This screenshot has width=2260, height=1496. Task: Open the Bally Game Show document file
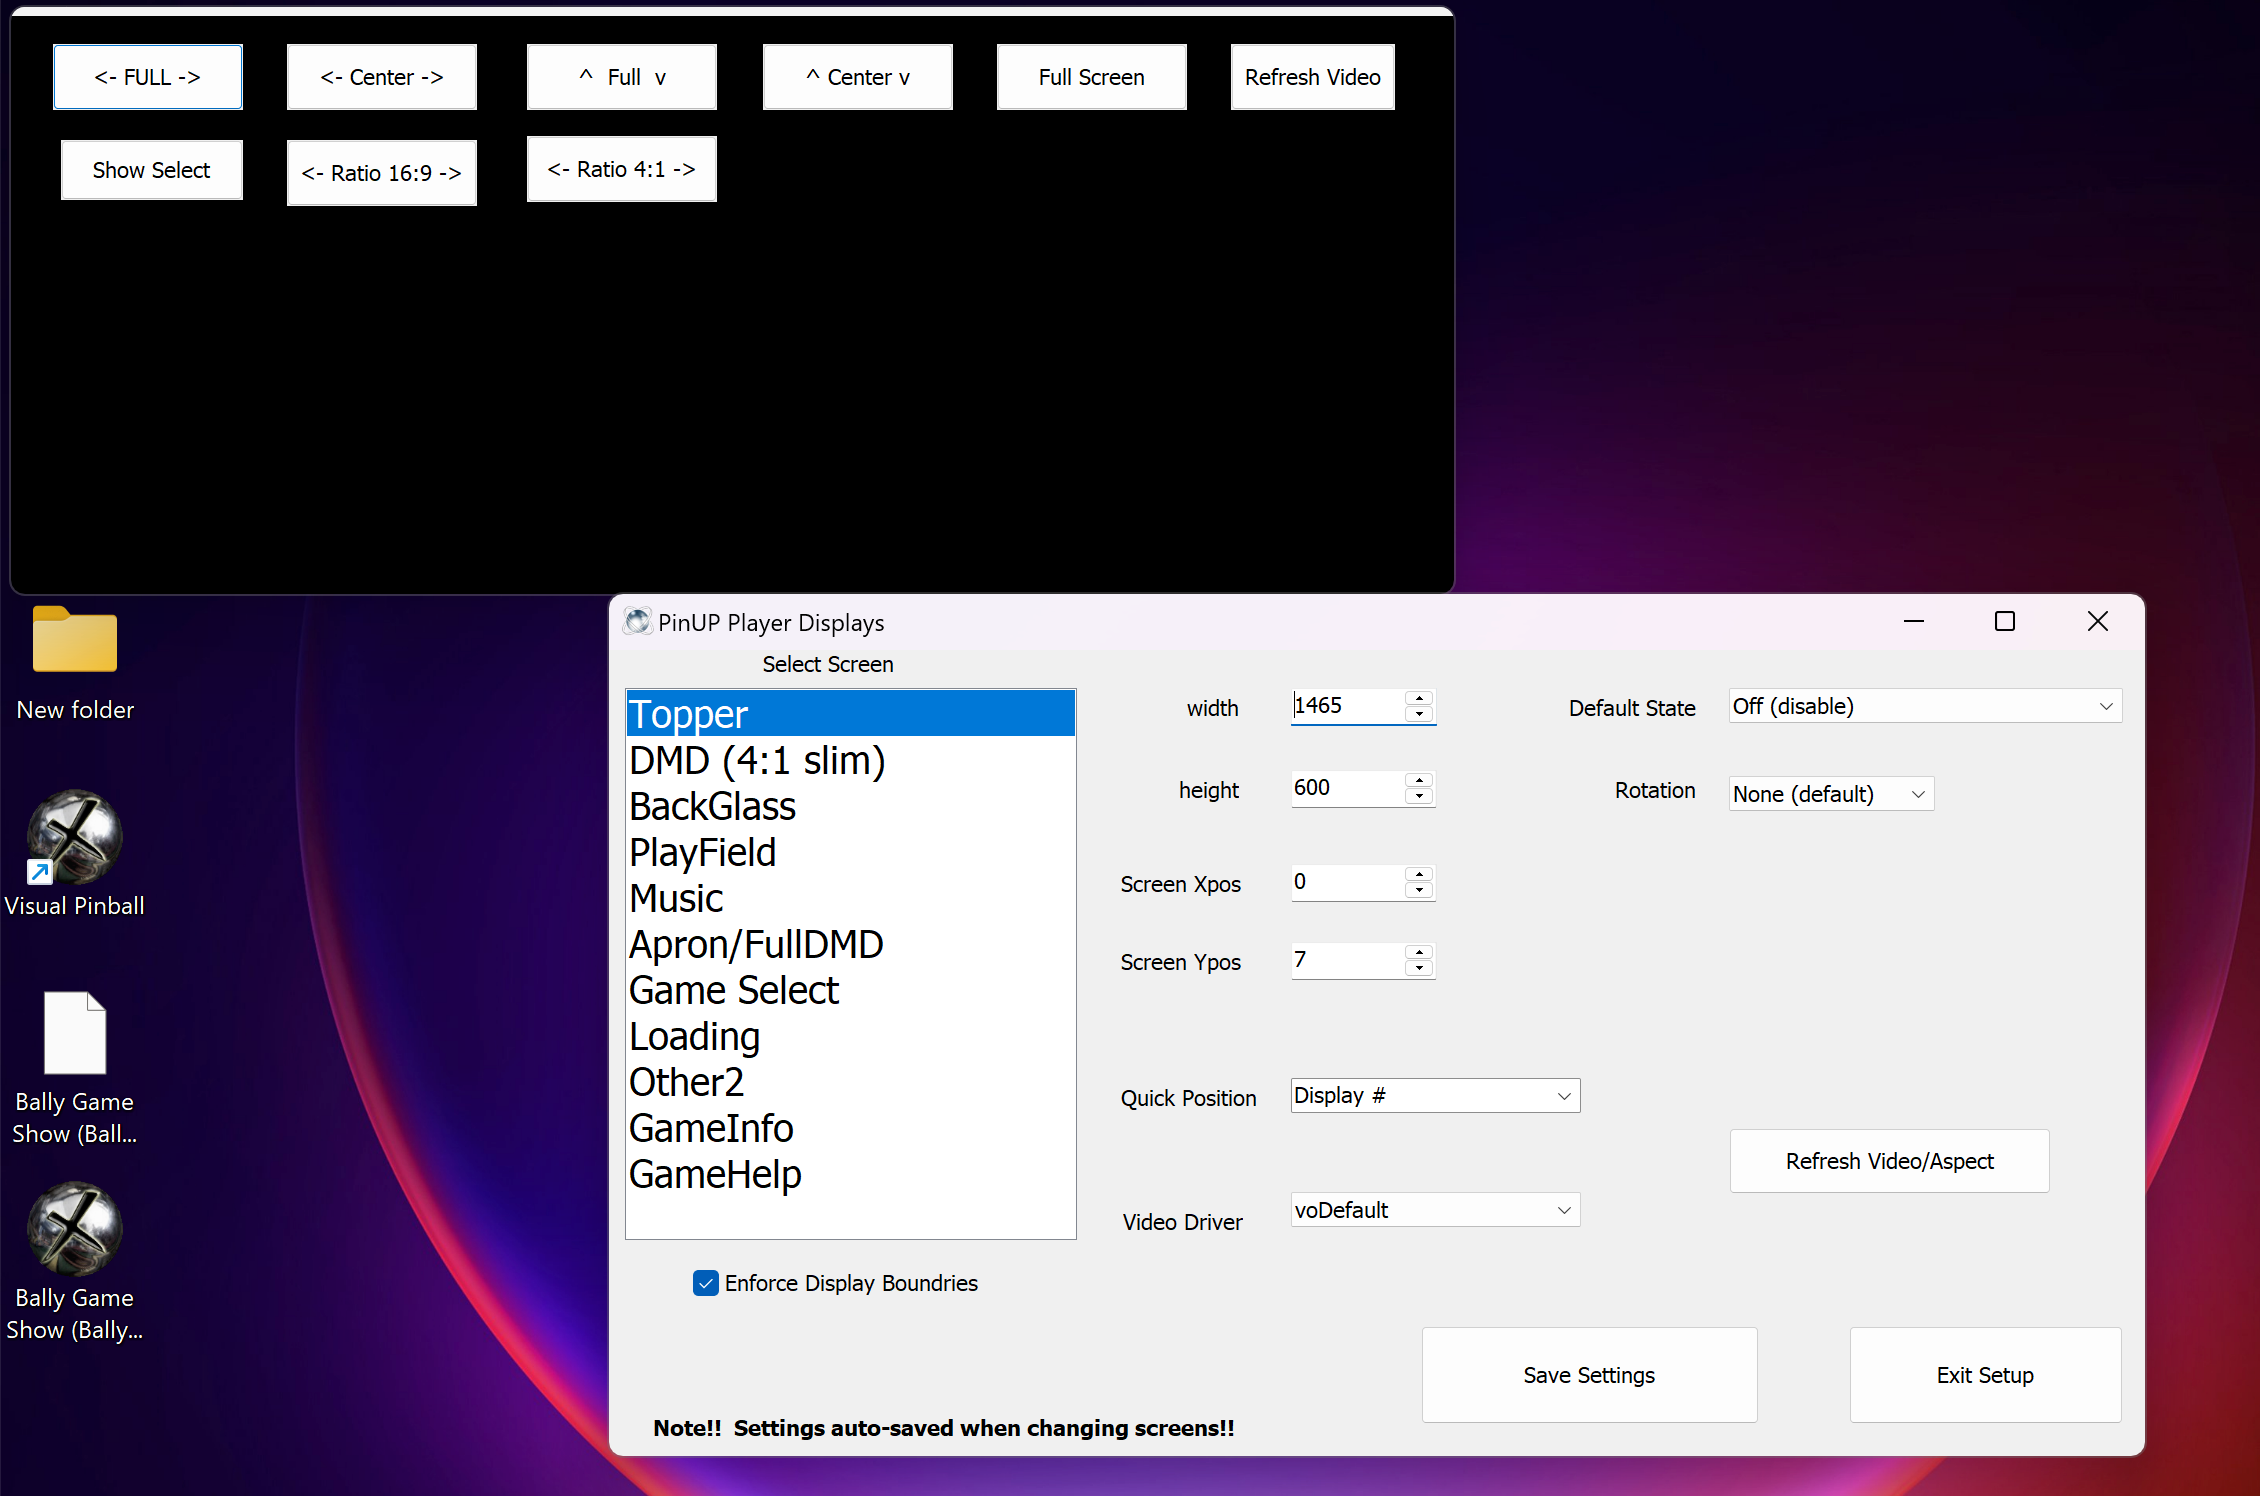click(75, 1033)
